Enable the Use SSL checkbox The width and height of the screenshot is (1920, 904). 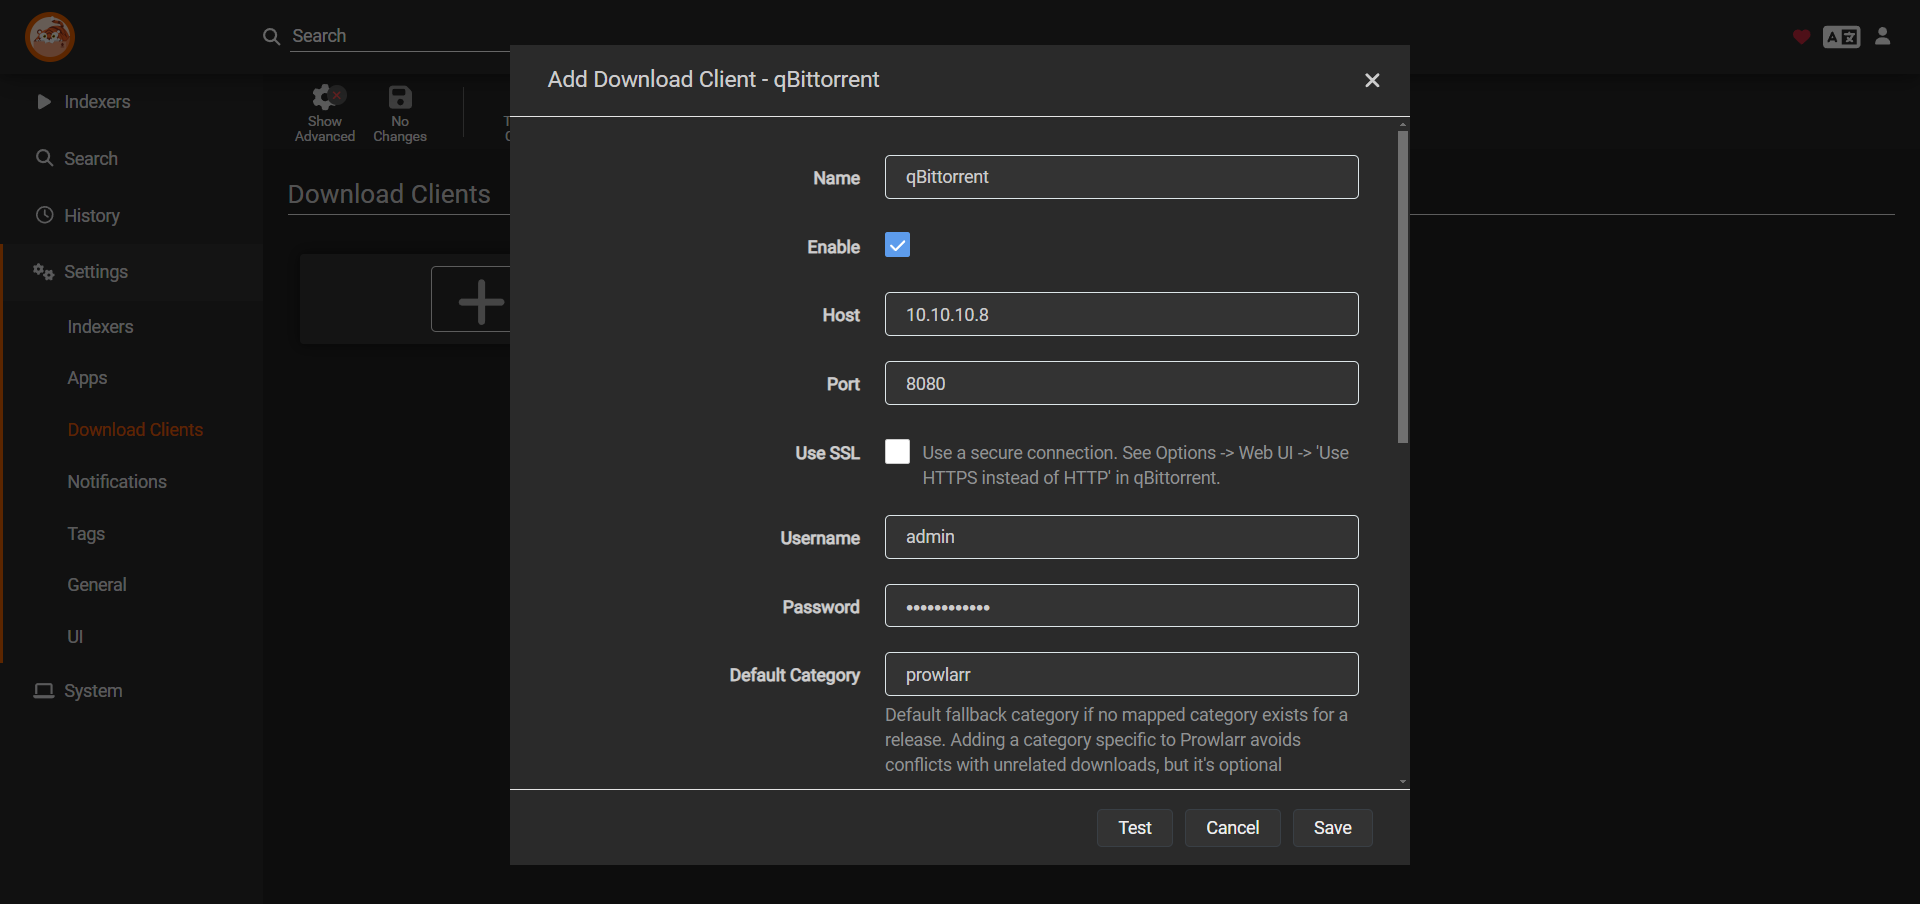(x=897, y=452)
